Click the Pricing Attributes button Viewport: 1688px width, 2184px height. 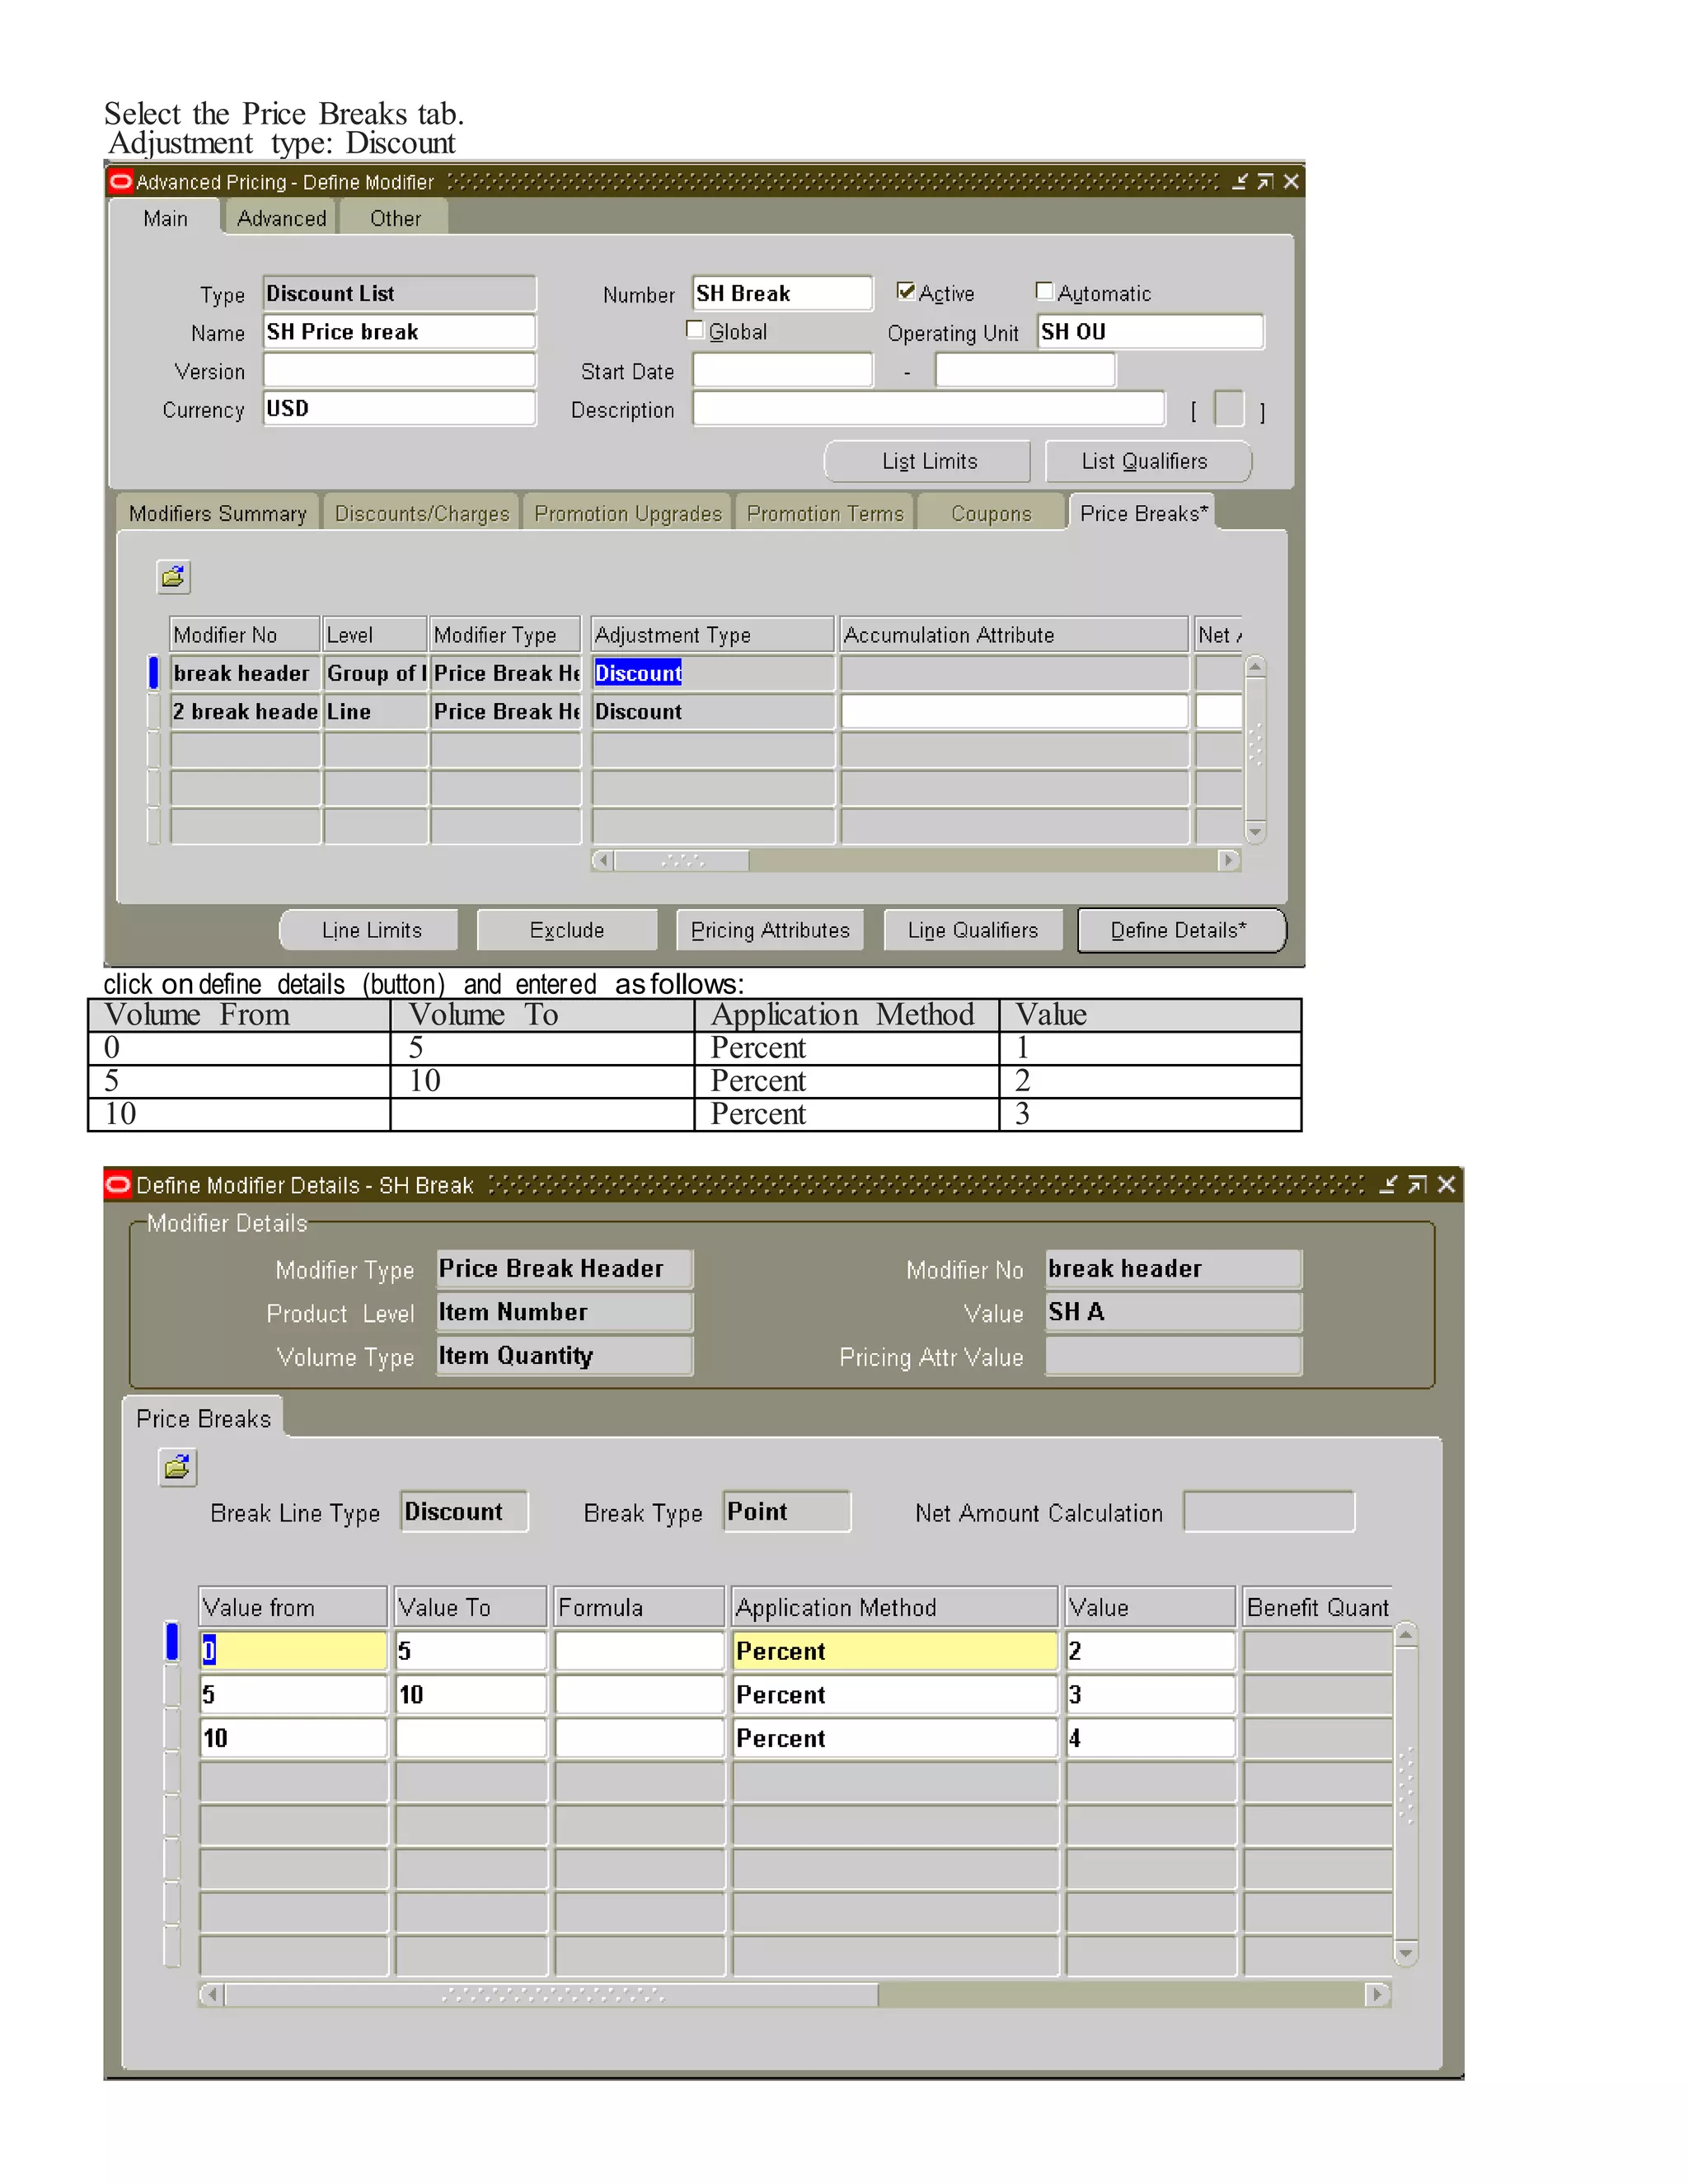[x=770, y=930]
